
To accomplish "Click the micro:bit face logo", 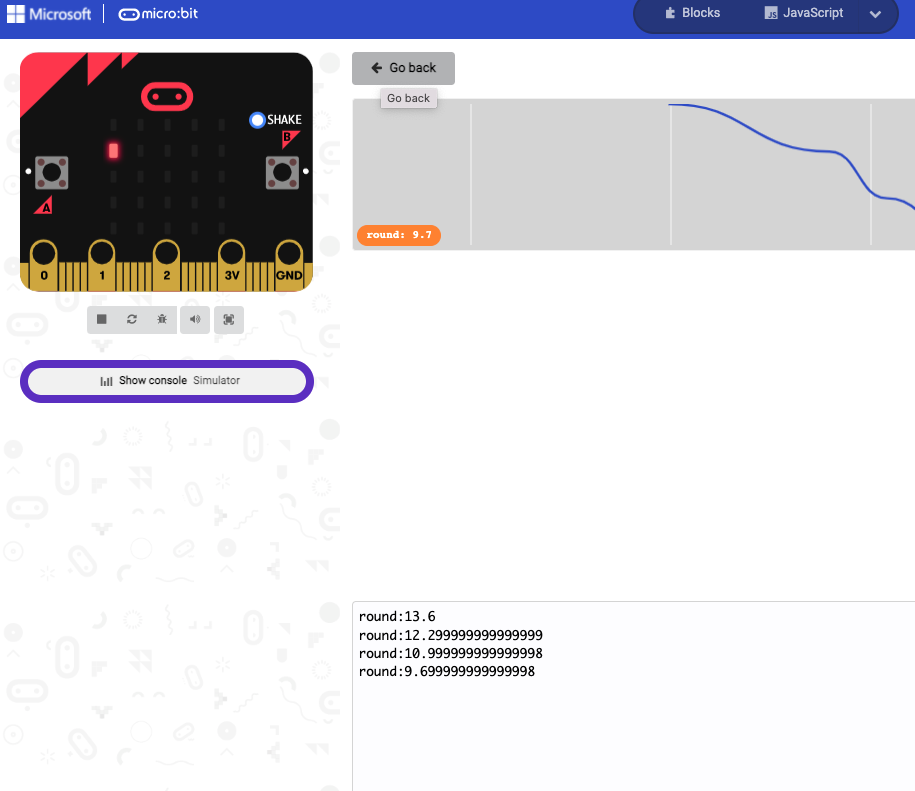I will tap(167, 96).
